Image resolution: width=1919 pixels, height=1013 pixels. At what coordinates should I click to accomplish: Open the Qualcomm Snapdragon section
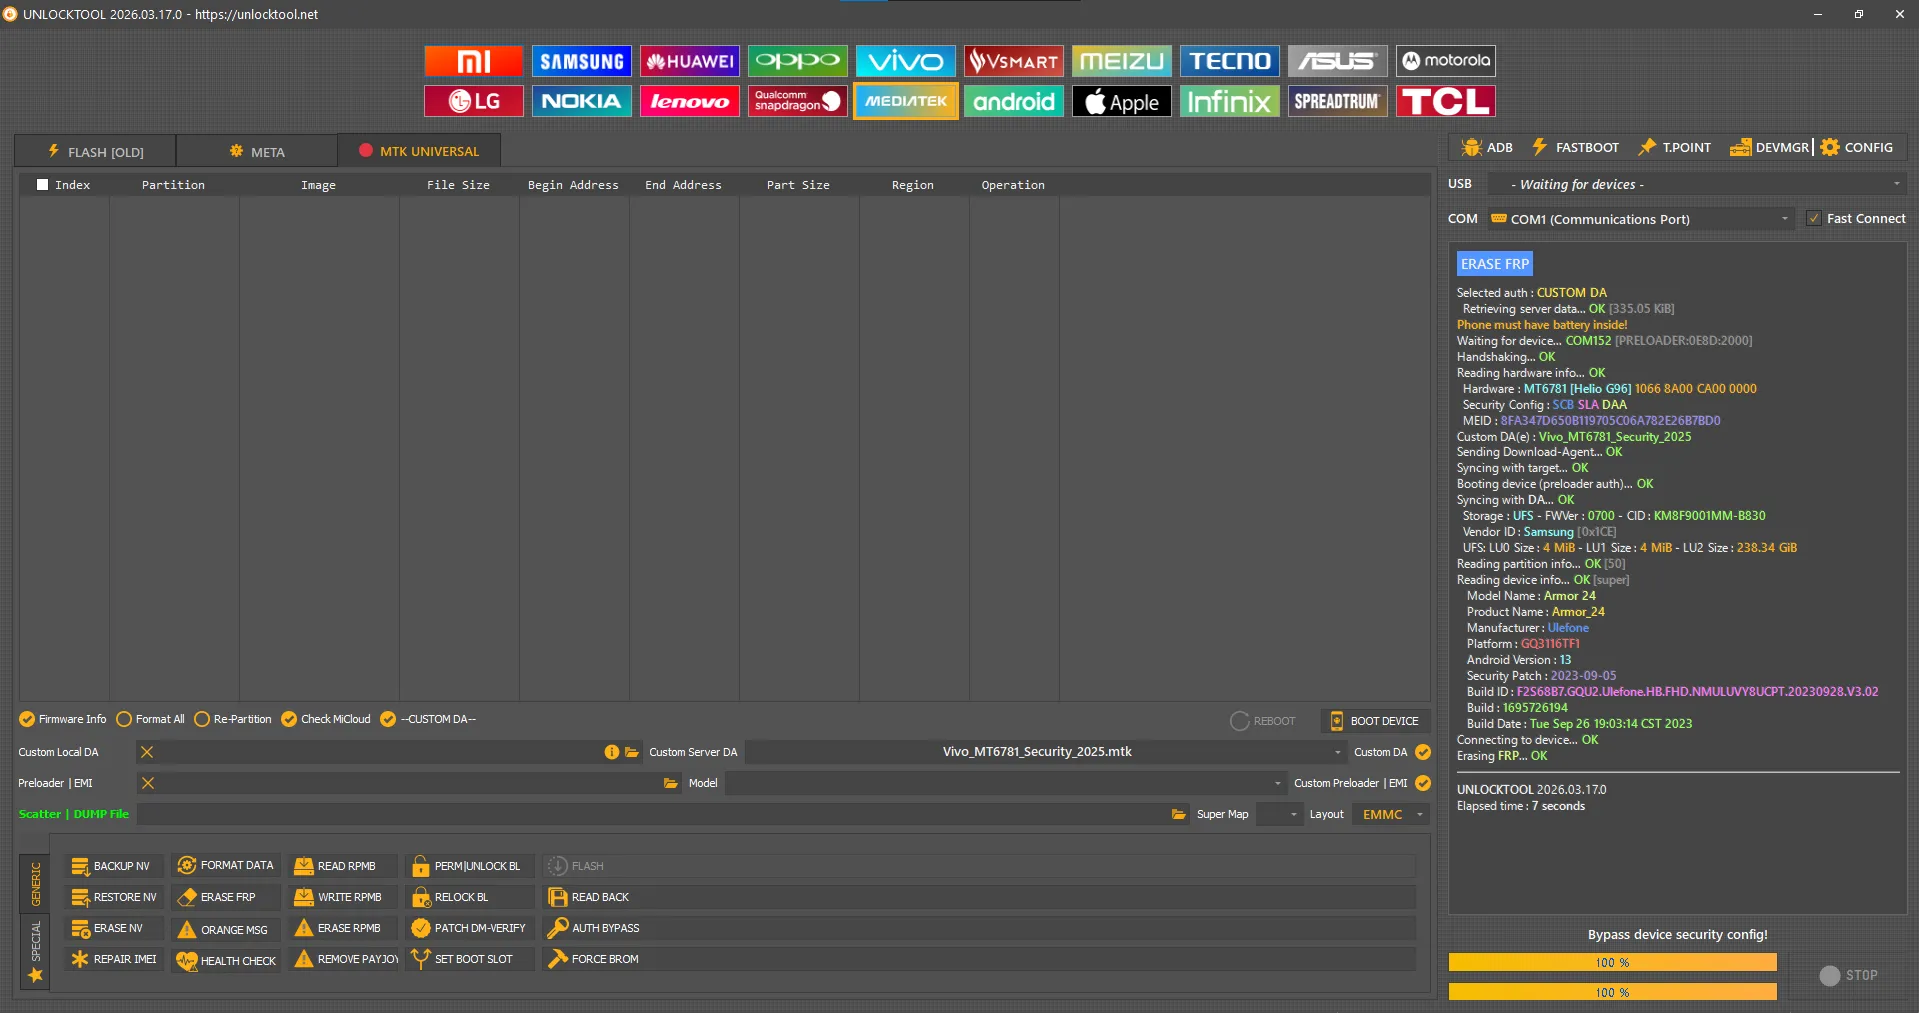point(797,101)
